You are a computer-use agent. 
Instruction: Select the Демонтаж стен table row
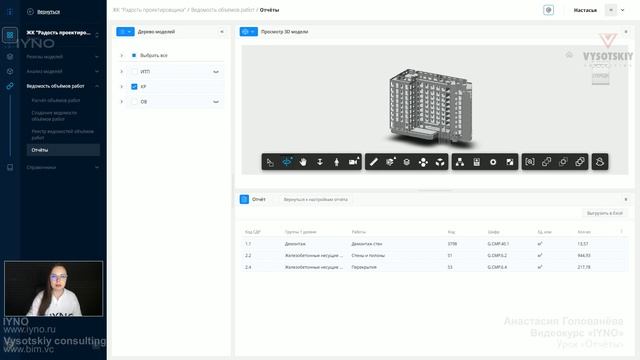coord(434,244)
